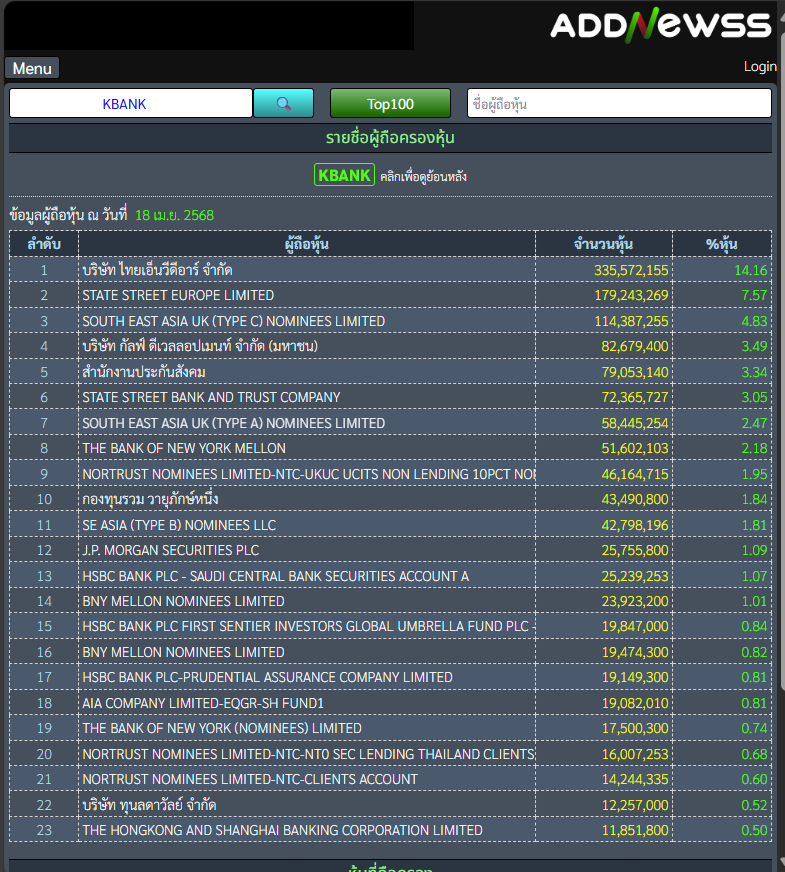785x872 pixels.
Task: Select SOUTH EAST ASIA UK (TYPE A) NOMINEES
Action: [233, 423]
